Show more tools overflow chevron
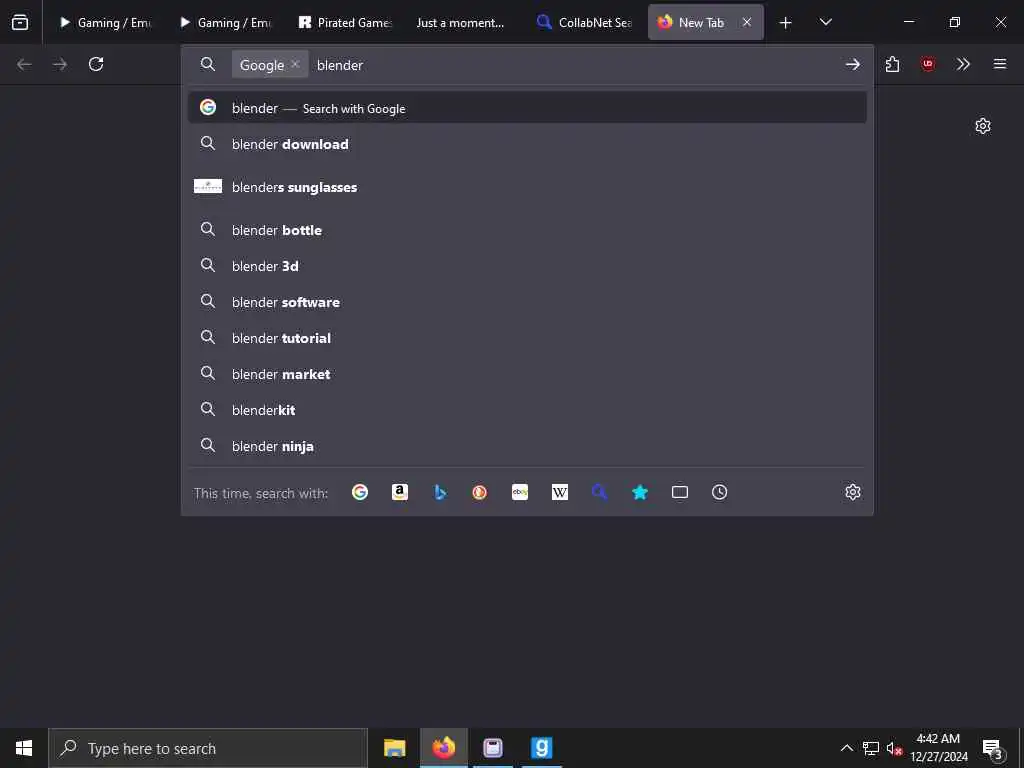Viewport: 1024px width, 768px height. (x=963, y=64)
